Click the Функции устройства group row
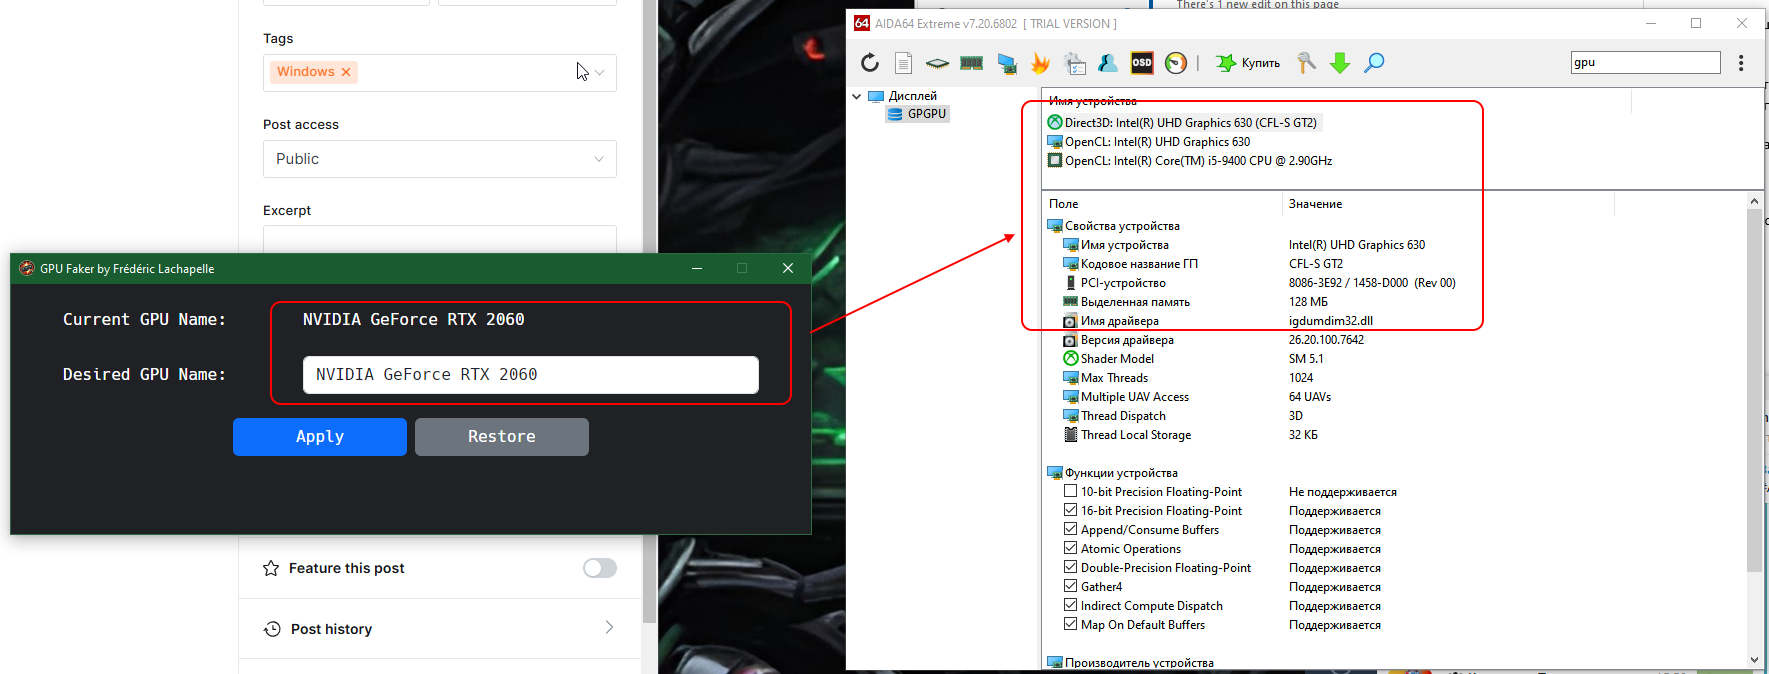The image size is (1769, 674). tap(1112, 473)
